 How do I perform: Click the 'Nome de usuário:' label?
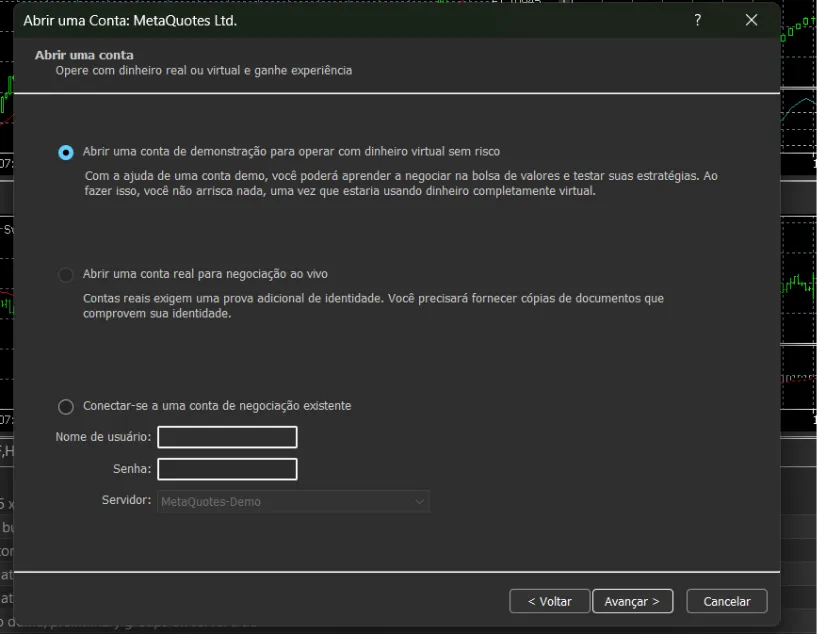point(103,437)
